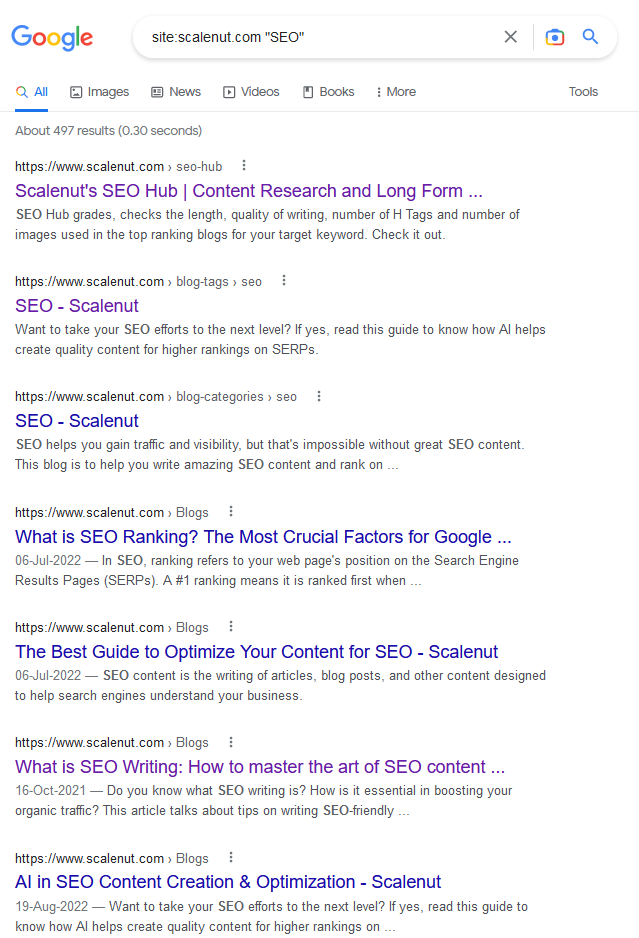Open options menu beside AI in SEO result

click(x=230, y=858)
